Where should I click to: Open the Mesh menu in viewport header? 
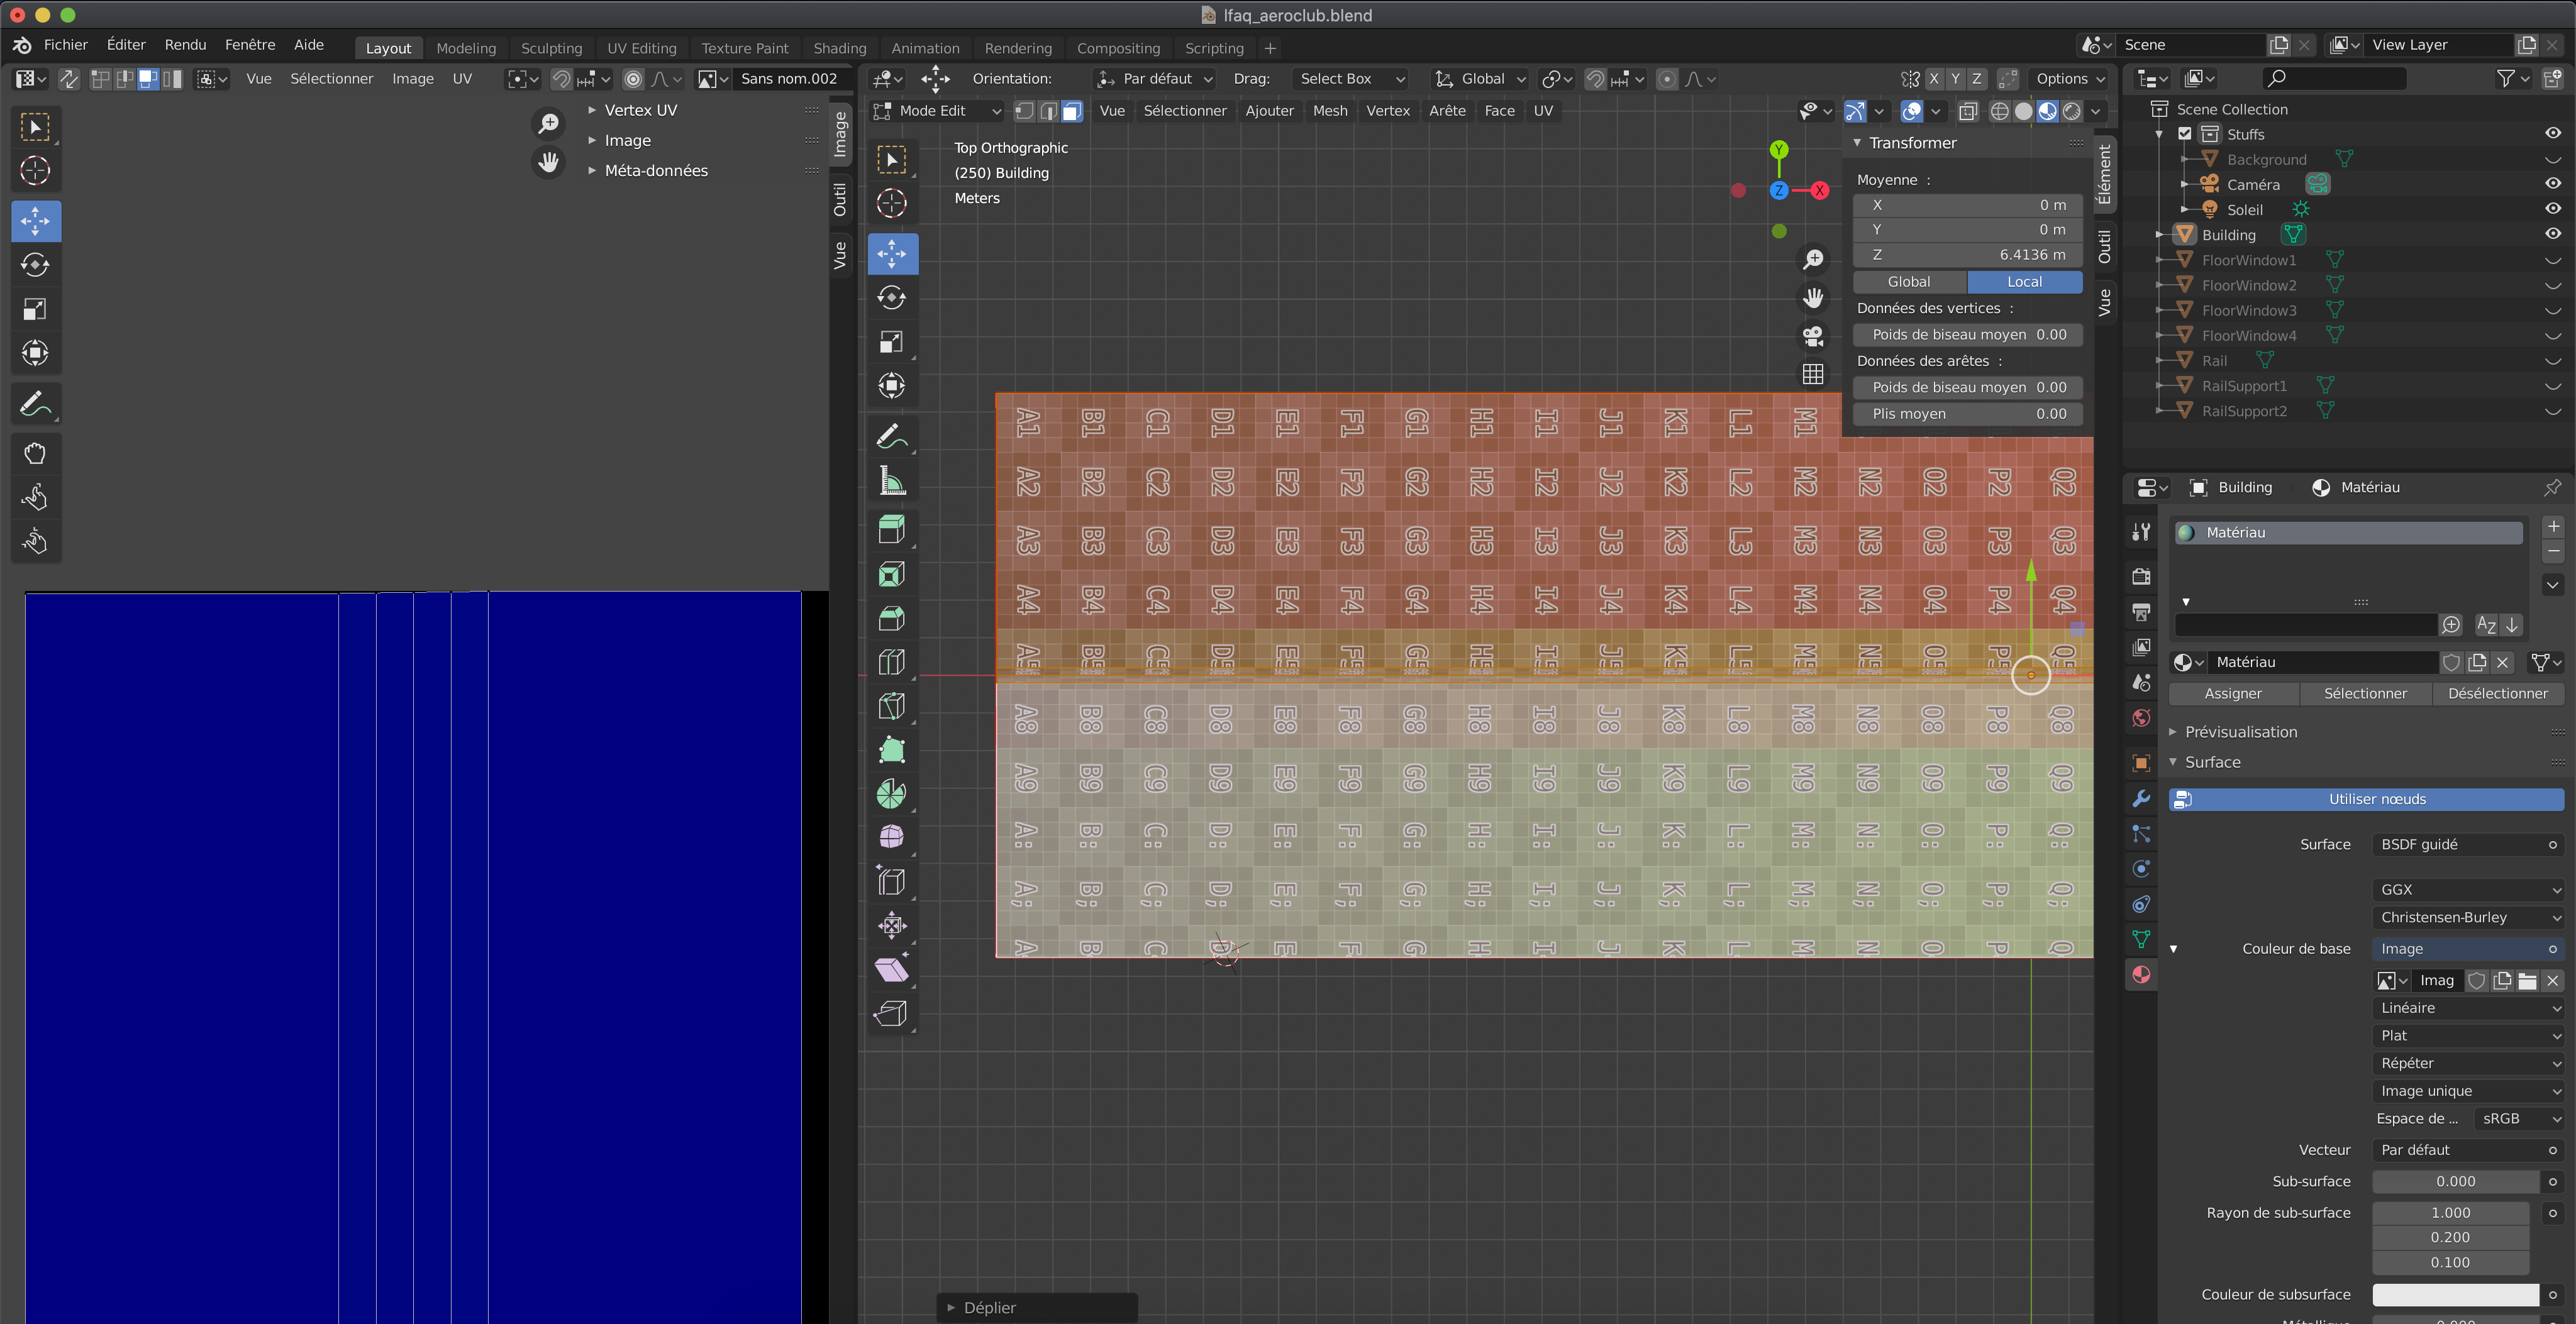(x=1330, y=110)
